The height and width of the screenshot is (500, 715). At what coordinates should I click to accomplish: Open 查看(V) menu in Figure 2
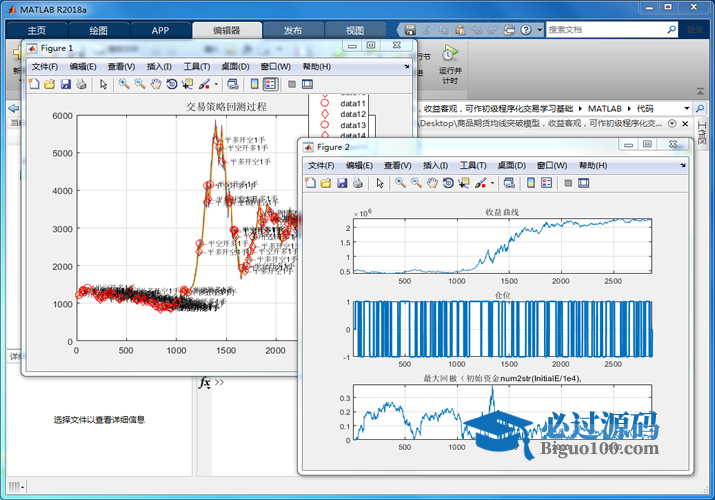click(x=398, y=165)
